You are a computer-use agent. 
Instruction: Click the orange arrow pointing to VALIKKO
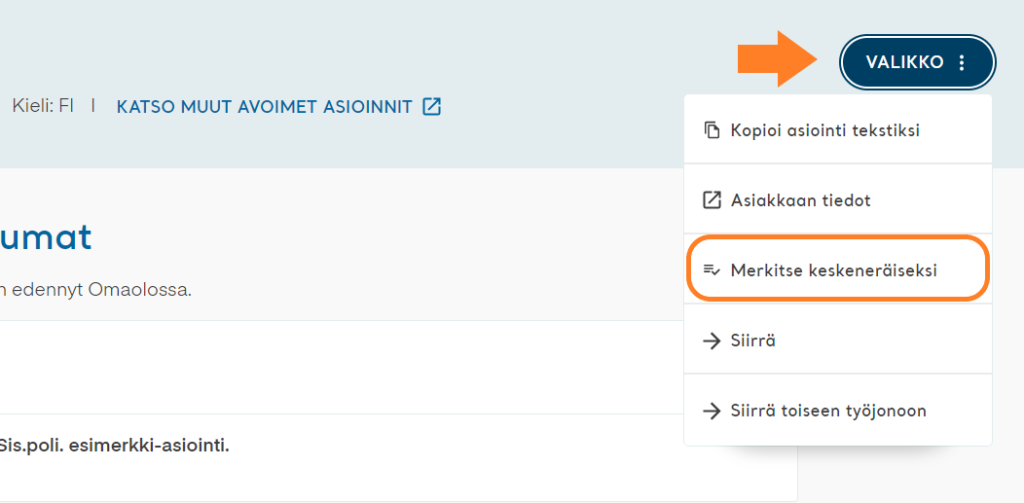(778, 59)
